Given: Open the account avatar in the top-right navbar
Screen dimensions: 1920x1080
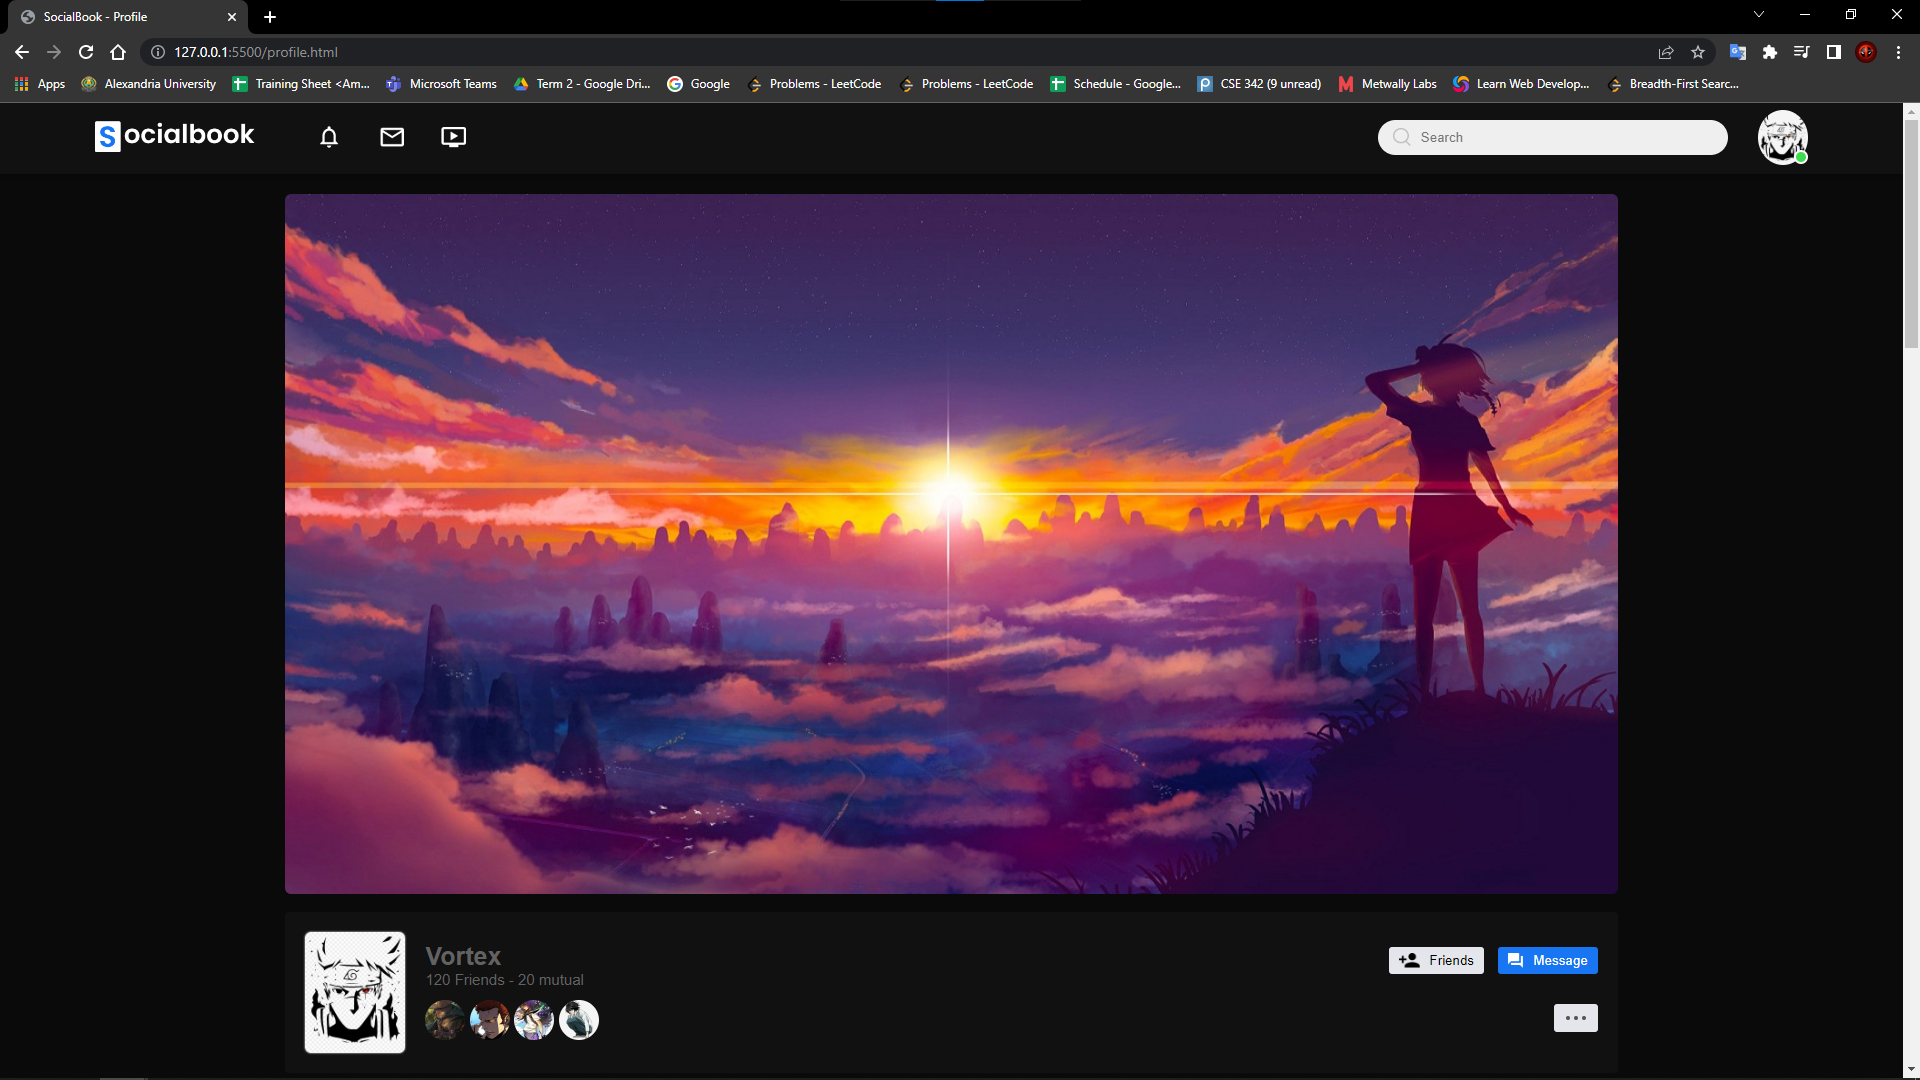Looking at the screenshot, I should coord(1783,137).
